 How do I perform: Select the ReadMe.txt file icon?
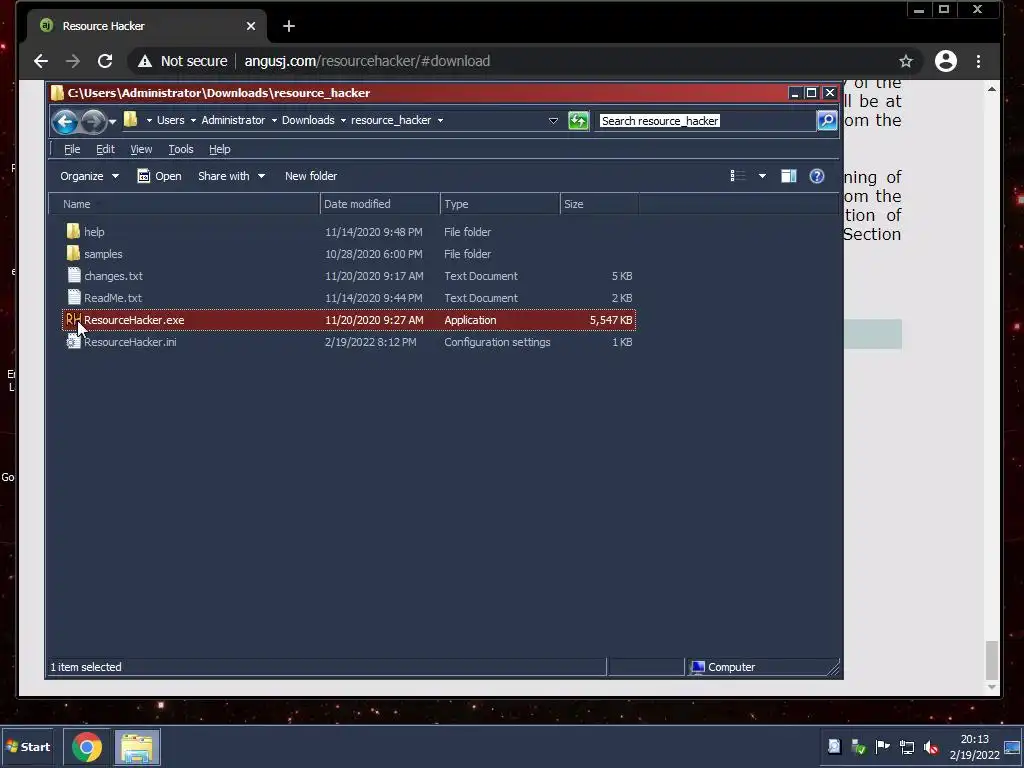pos(74,297)
